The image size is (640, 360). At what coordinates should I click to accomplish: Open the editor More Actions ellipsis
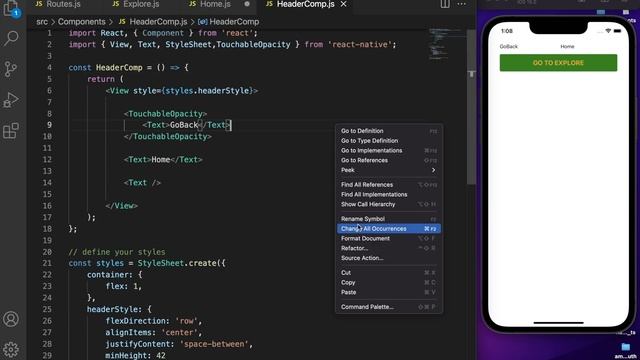click(x=462, y=4)
